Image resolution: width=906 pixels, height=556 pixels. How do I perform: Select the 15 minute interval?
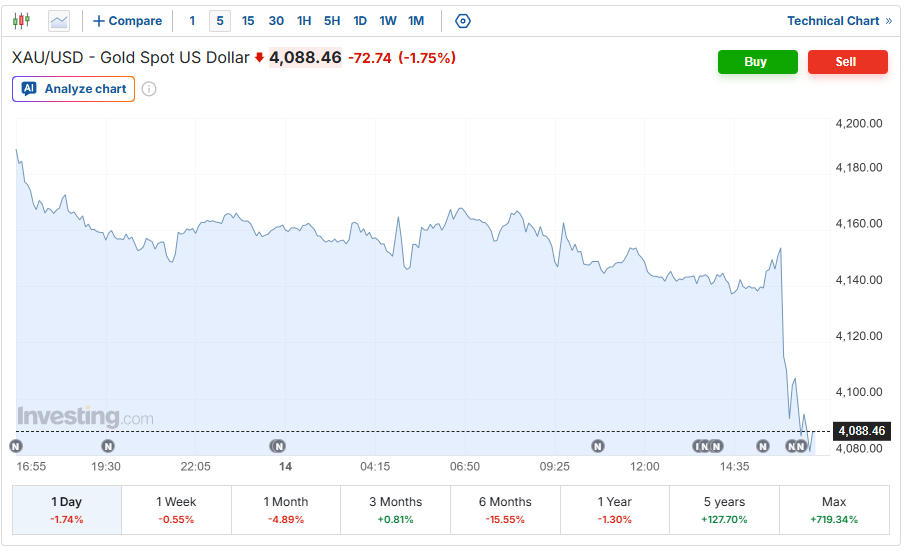[x=248, y=21]
